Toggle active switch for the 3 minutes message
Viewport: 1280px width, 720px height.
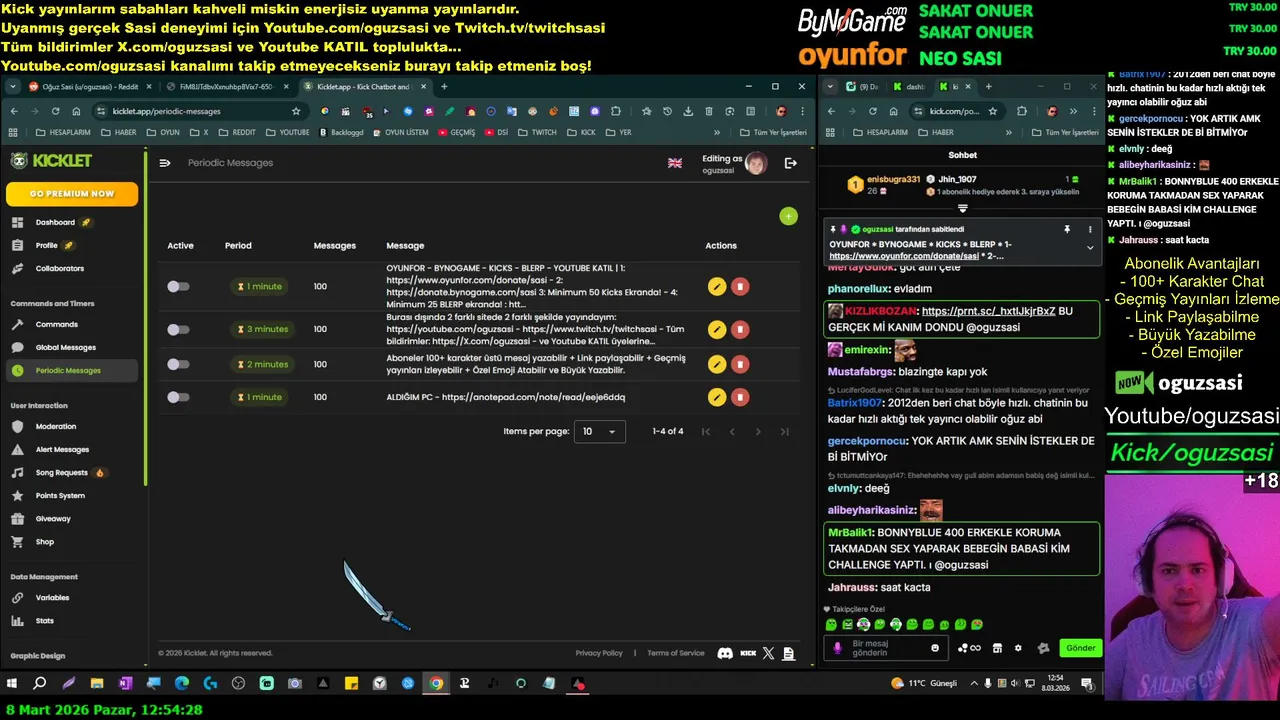pos(178,329)
